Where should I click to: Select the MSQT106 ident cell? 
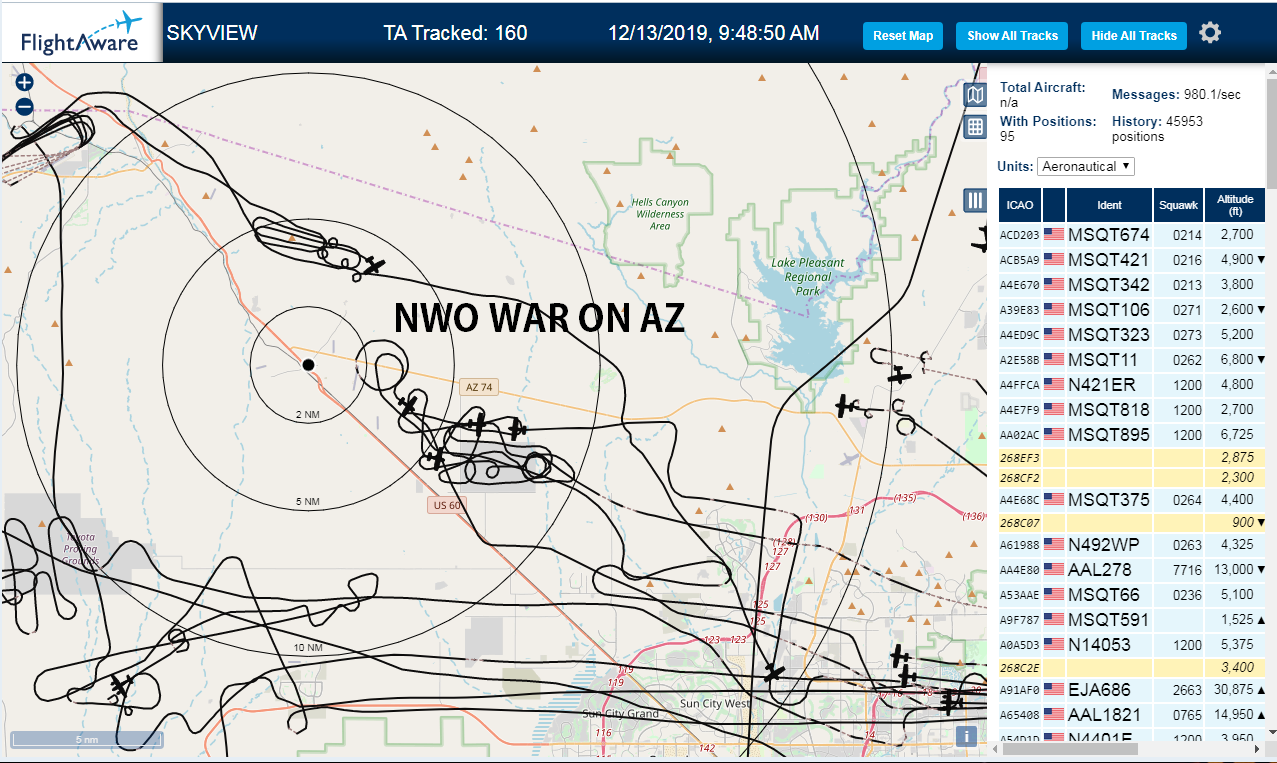click(x=1109, y=310)
